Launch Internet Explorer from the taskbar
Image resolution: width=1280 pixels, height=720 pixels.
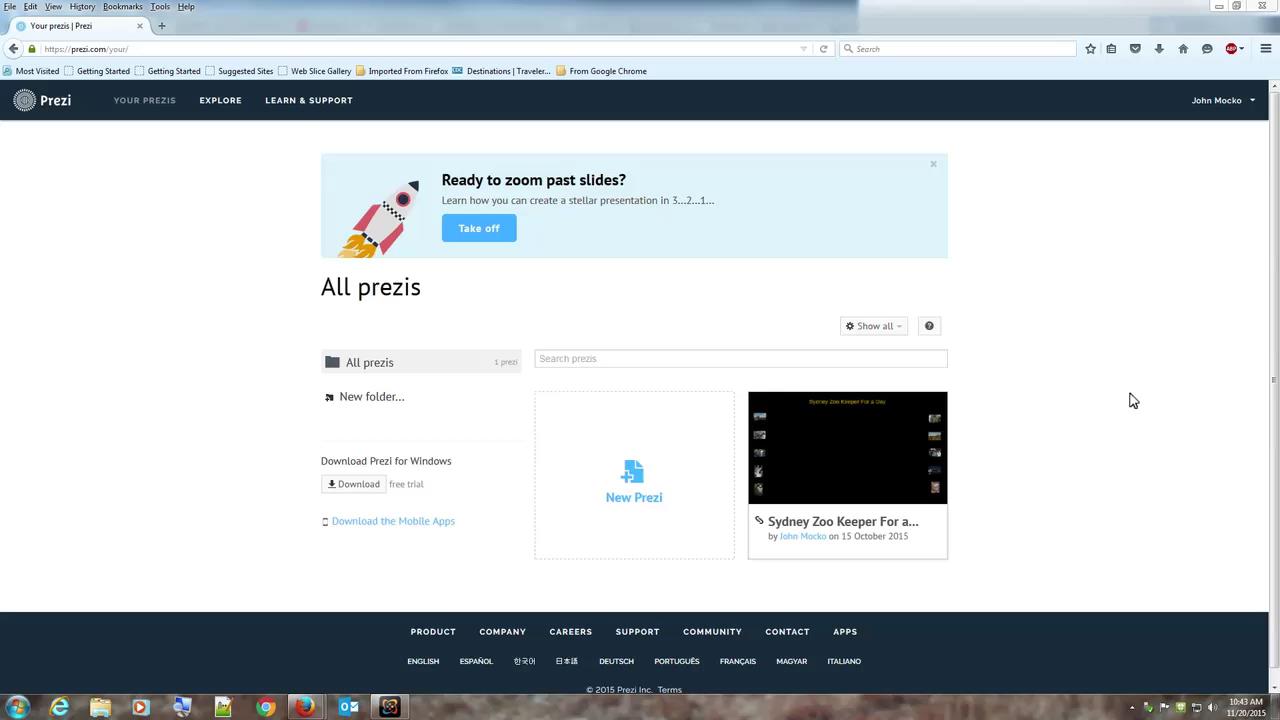(x=60, y=707)
